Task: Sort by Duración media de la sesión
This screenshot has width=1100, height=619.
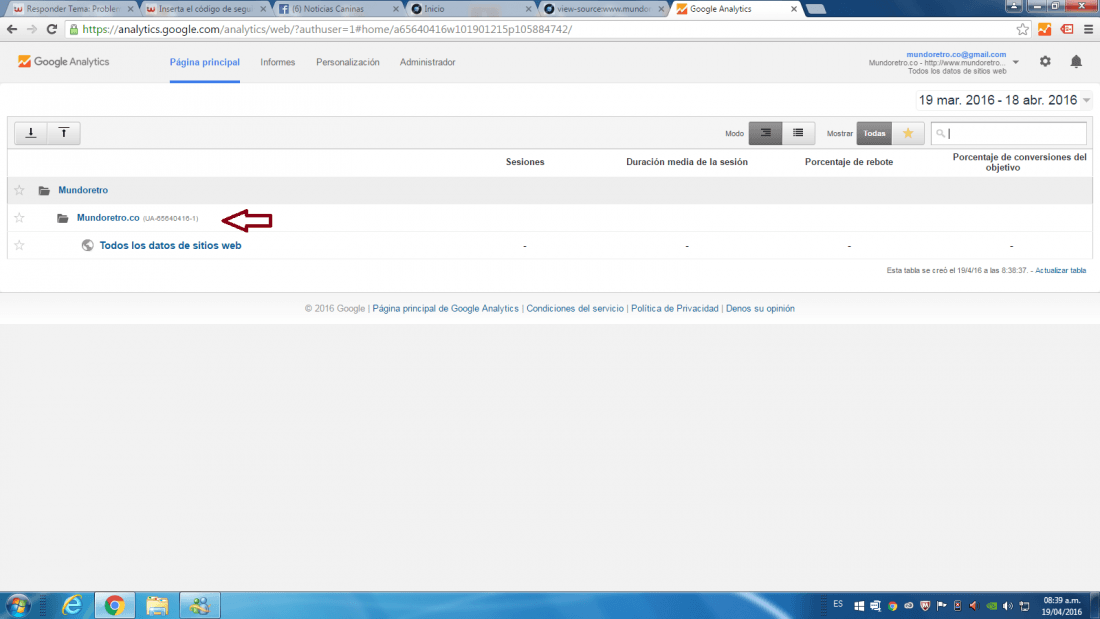Action: (687, 161)
